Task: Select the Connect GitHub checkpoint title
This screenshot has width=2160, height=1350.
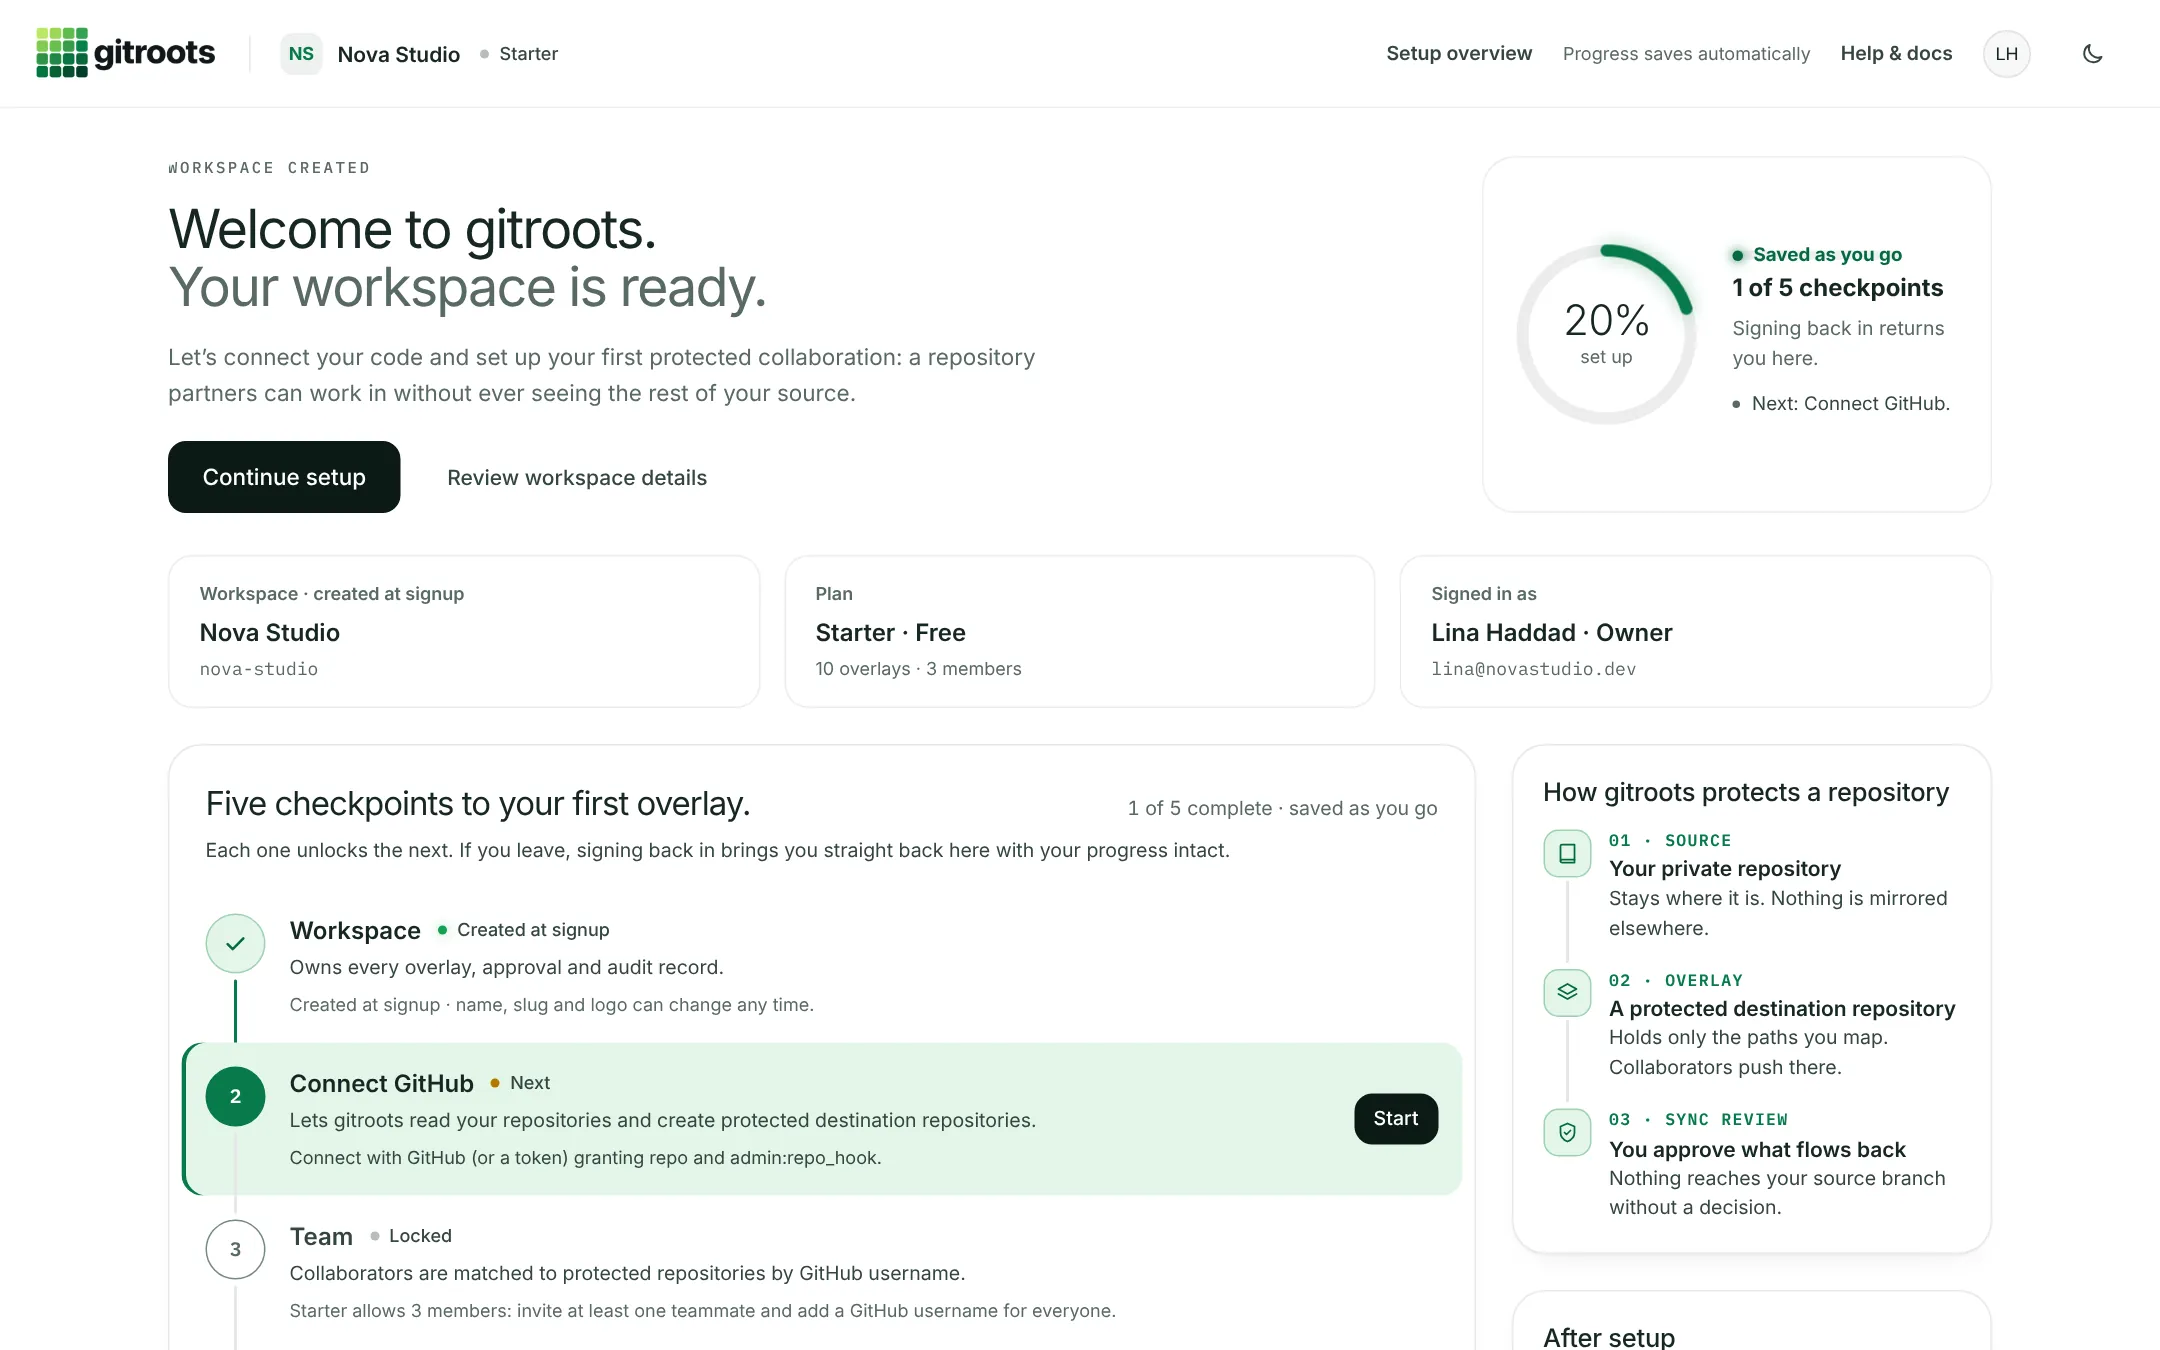Action: tap(381, 1084)
